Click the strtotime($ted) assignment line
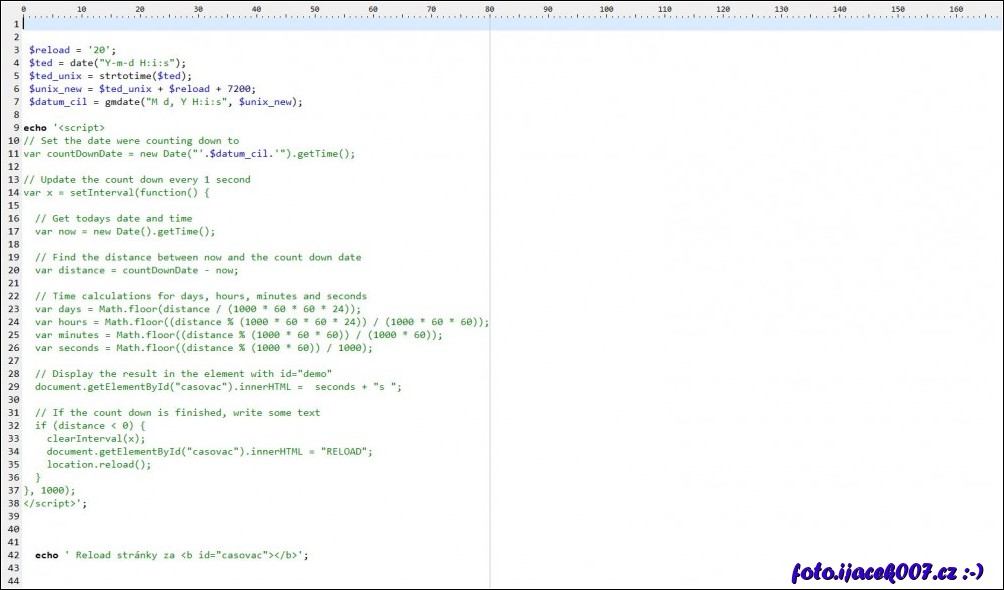Image resolution: width=1004 pixels, height=590 pixels. (x=110, y=76)
